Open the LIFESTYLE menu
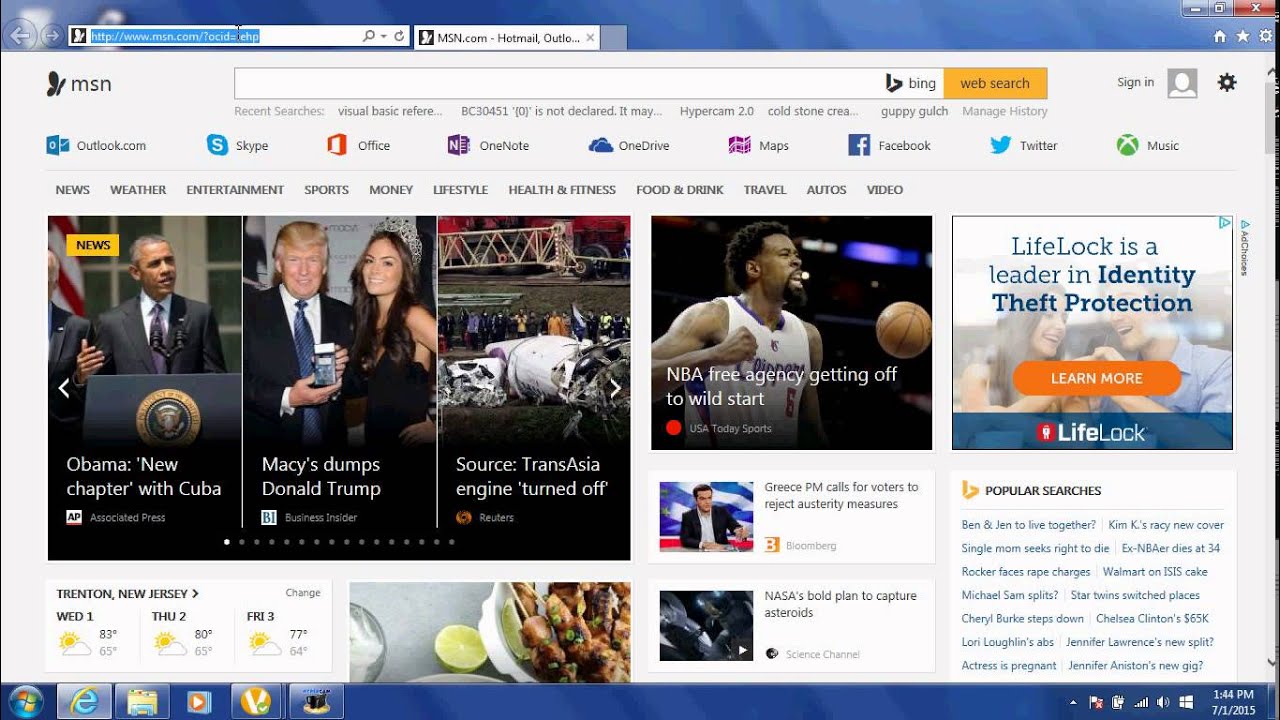This screenshot has height=720, width=1280. click(x=461, y=189)
